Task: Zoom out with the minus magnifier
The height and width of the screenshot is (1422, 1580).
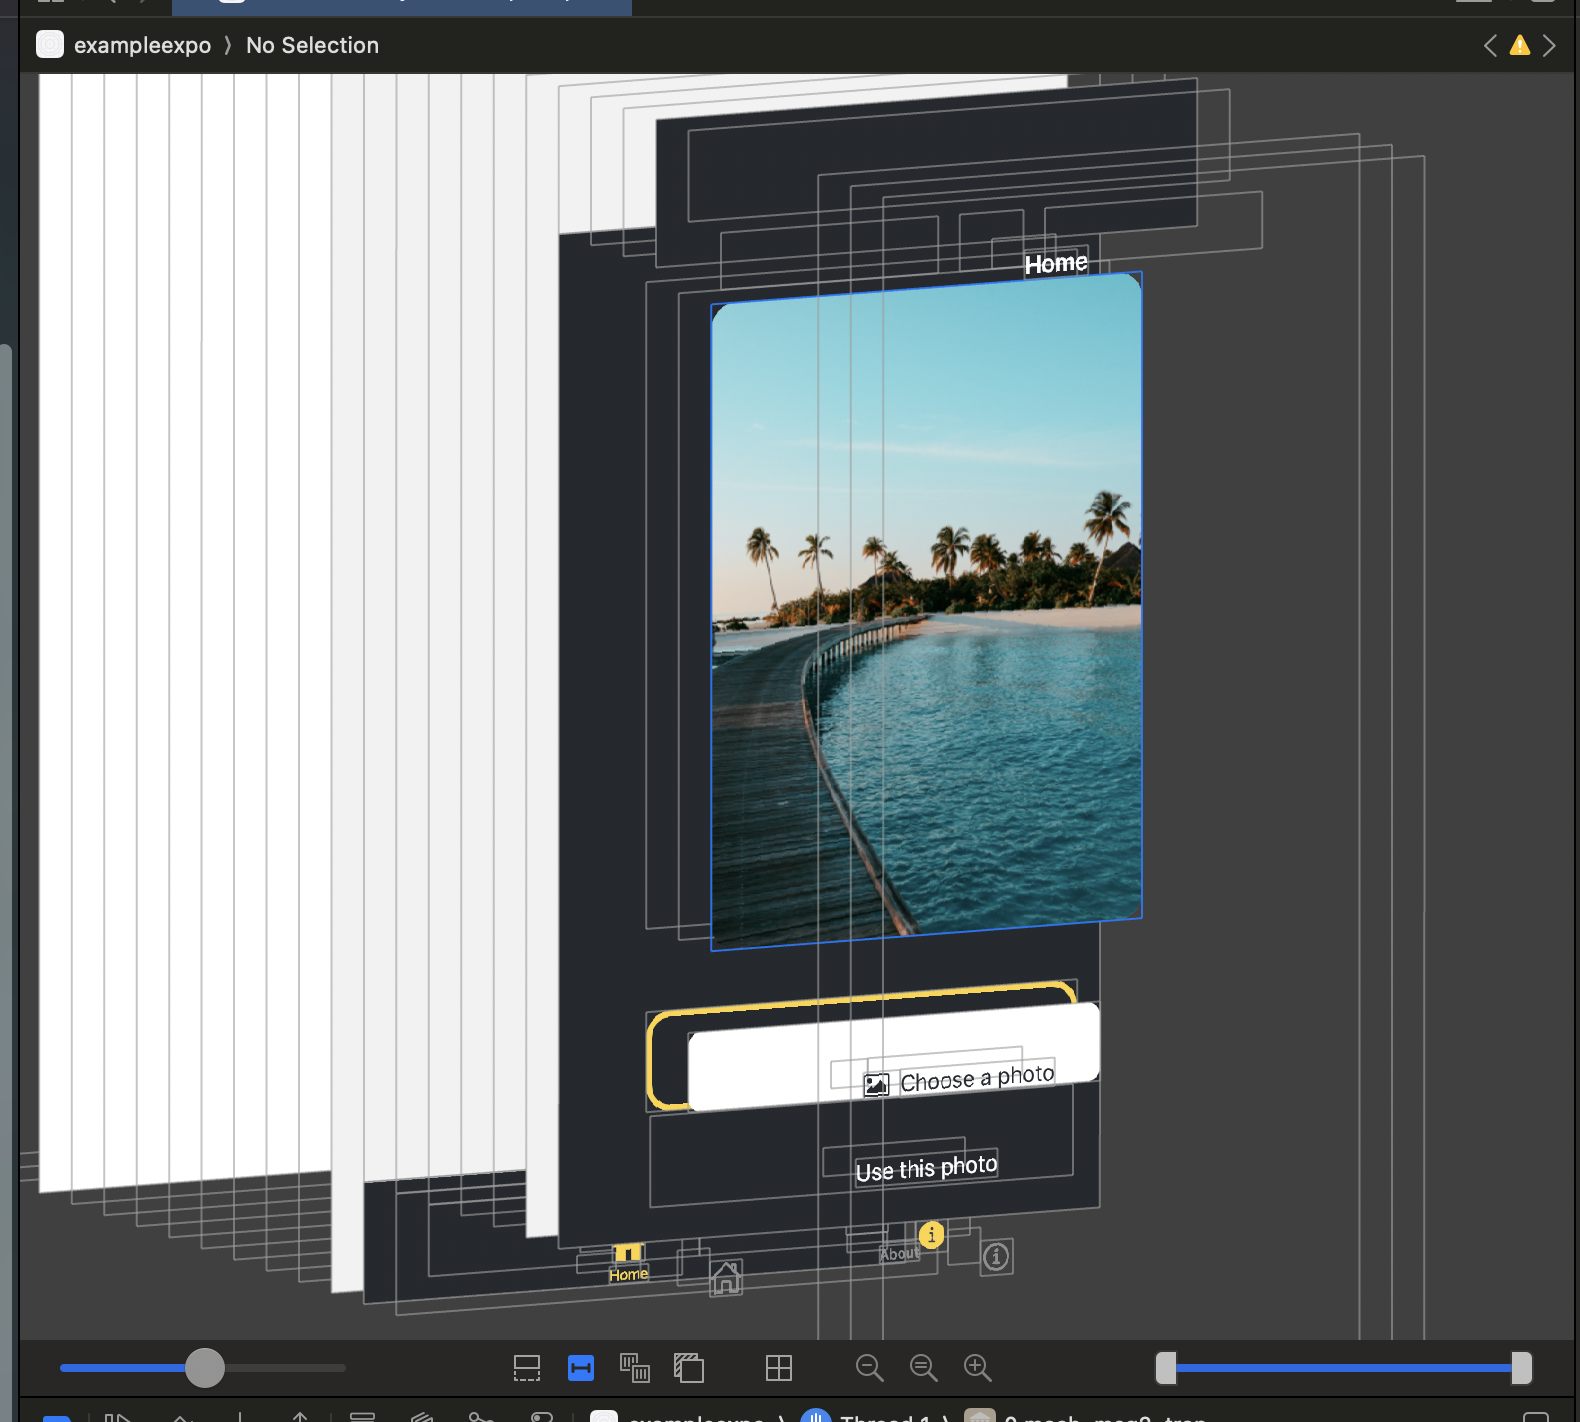Action: (870, 1368)
